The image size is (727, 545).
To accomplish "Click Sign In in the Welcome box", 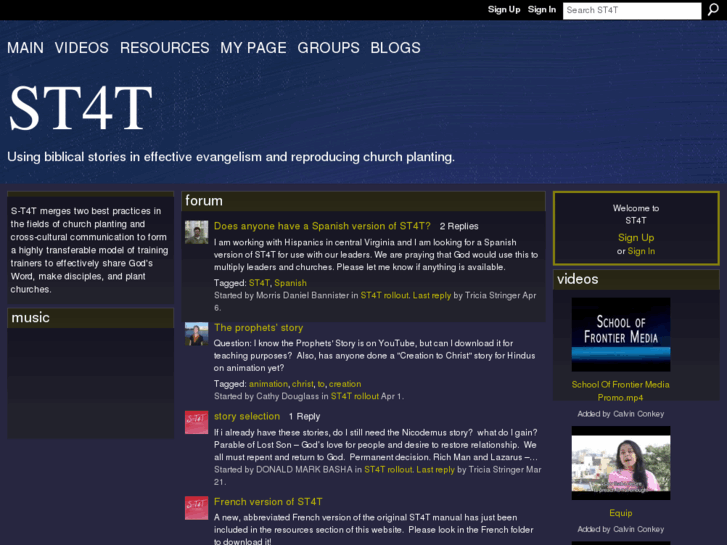I will [x=641, y=251].
